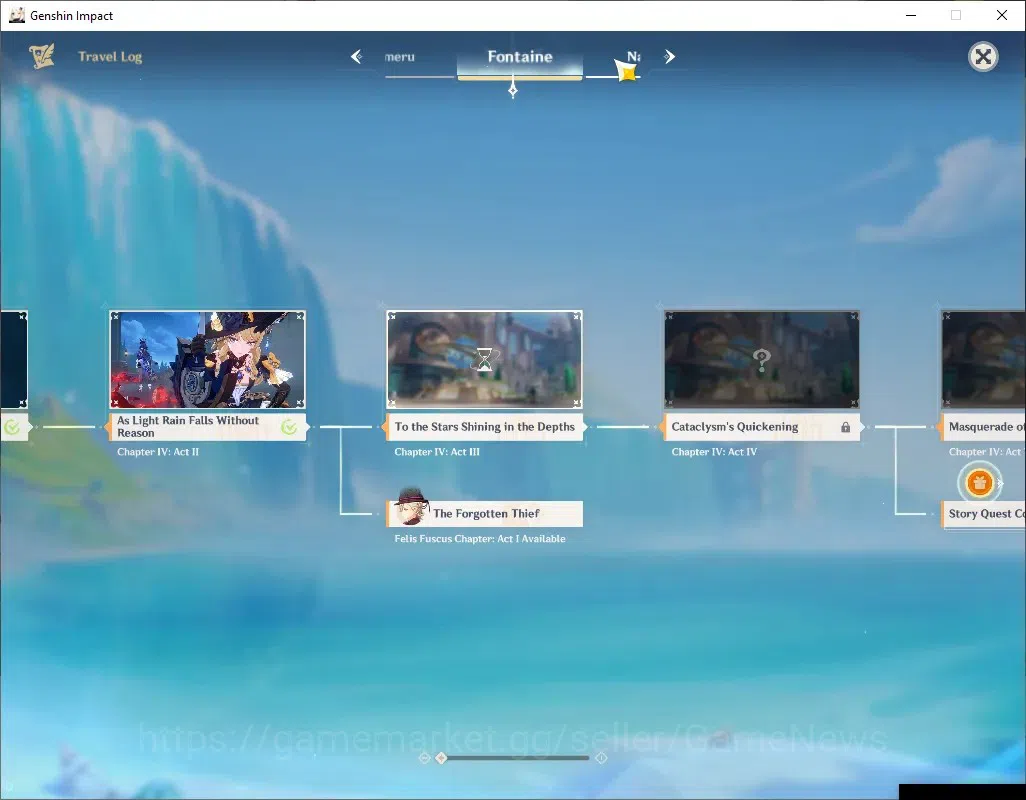Maximize the Genshin Impact window

pos(956,15)
